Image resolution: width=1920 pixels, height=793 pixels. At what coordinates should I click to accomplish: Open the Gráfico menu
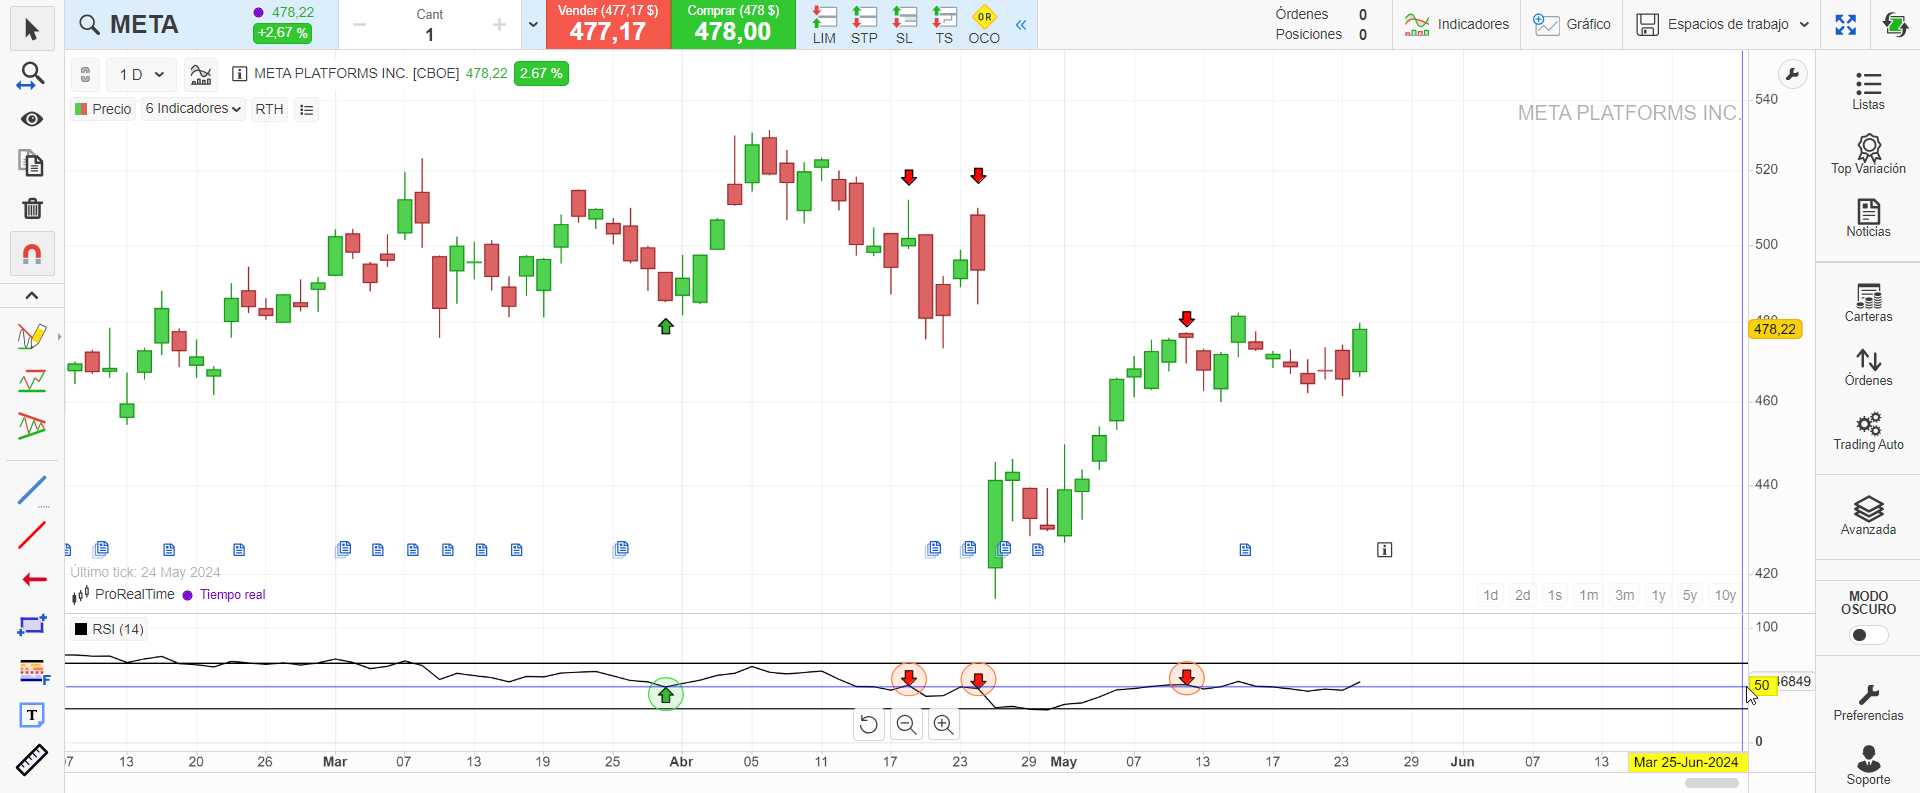pos(1572,24)
